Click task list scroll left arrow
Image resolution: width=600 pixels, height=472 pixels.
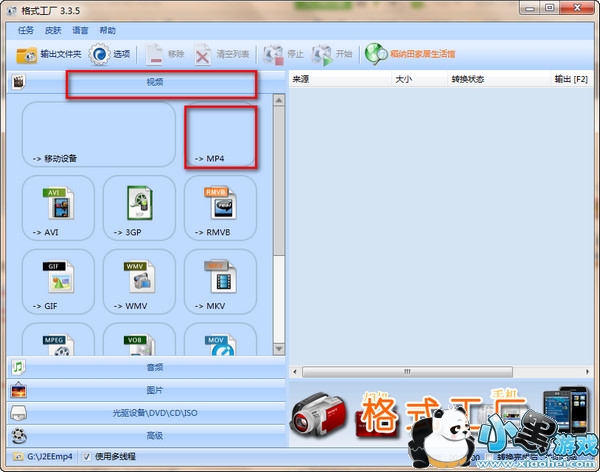(x=295, y=372)
